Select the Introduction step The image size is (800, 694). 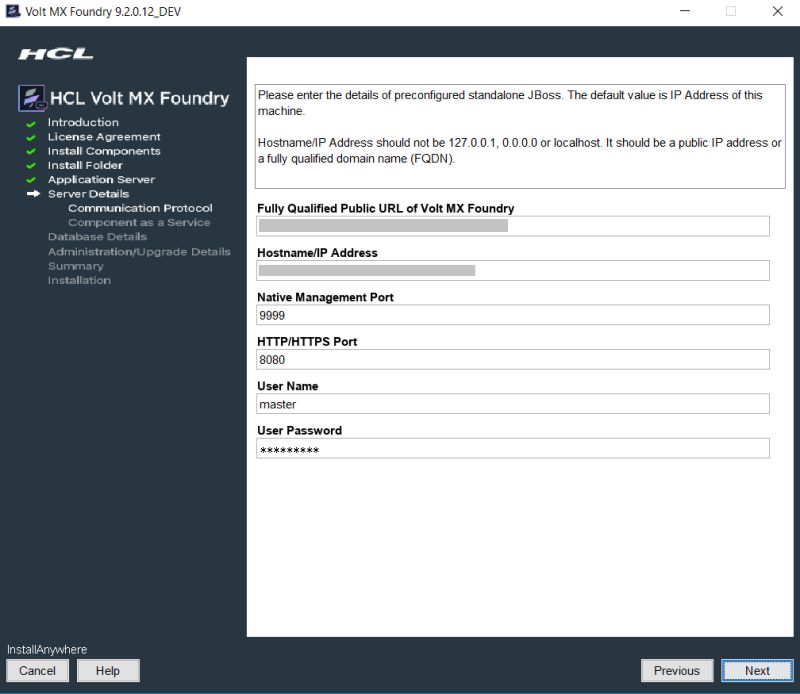click(x=83, y=122)
